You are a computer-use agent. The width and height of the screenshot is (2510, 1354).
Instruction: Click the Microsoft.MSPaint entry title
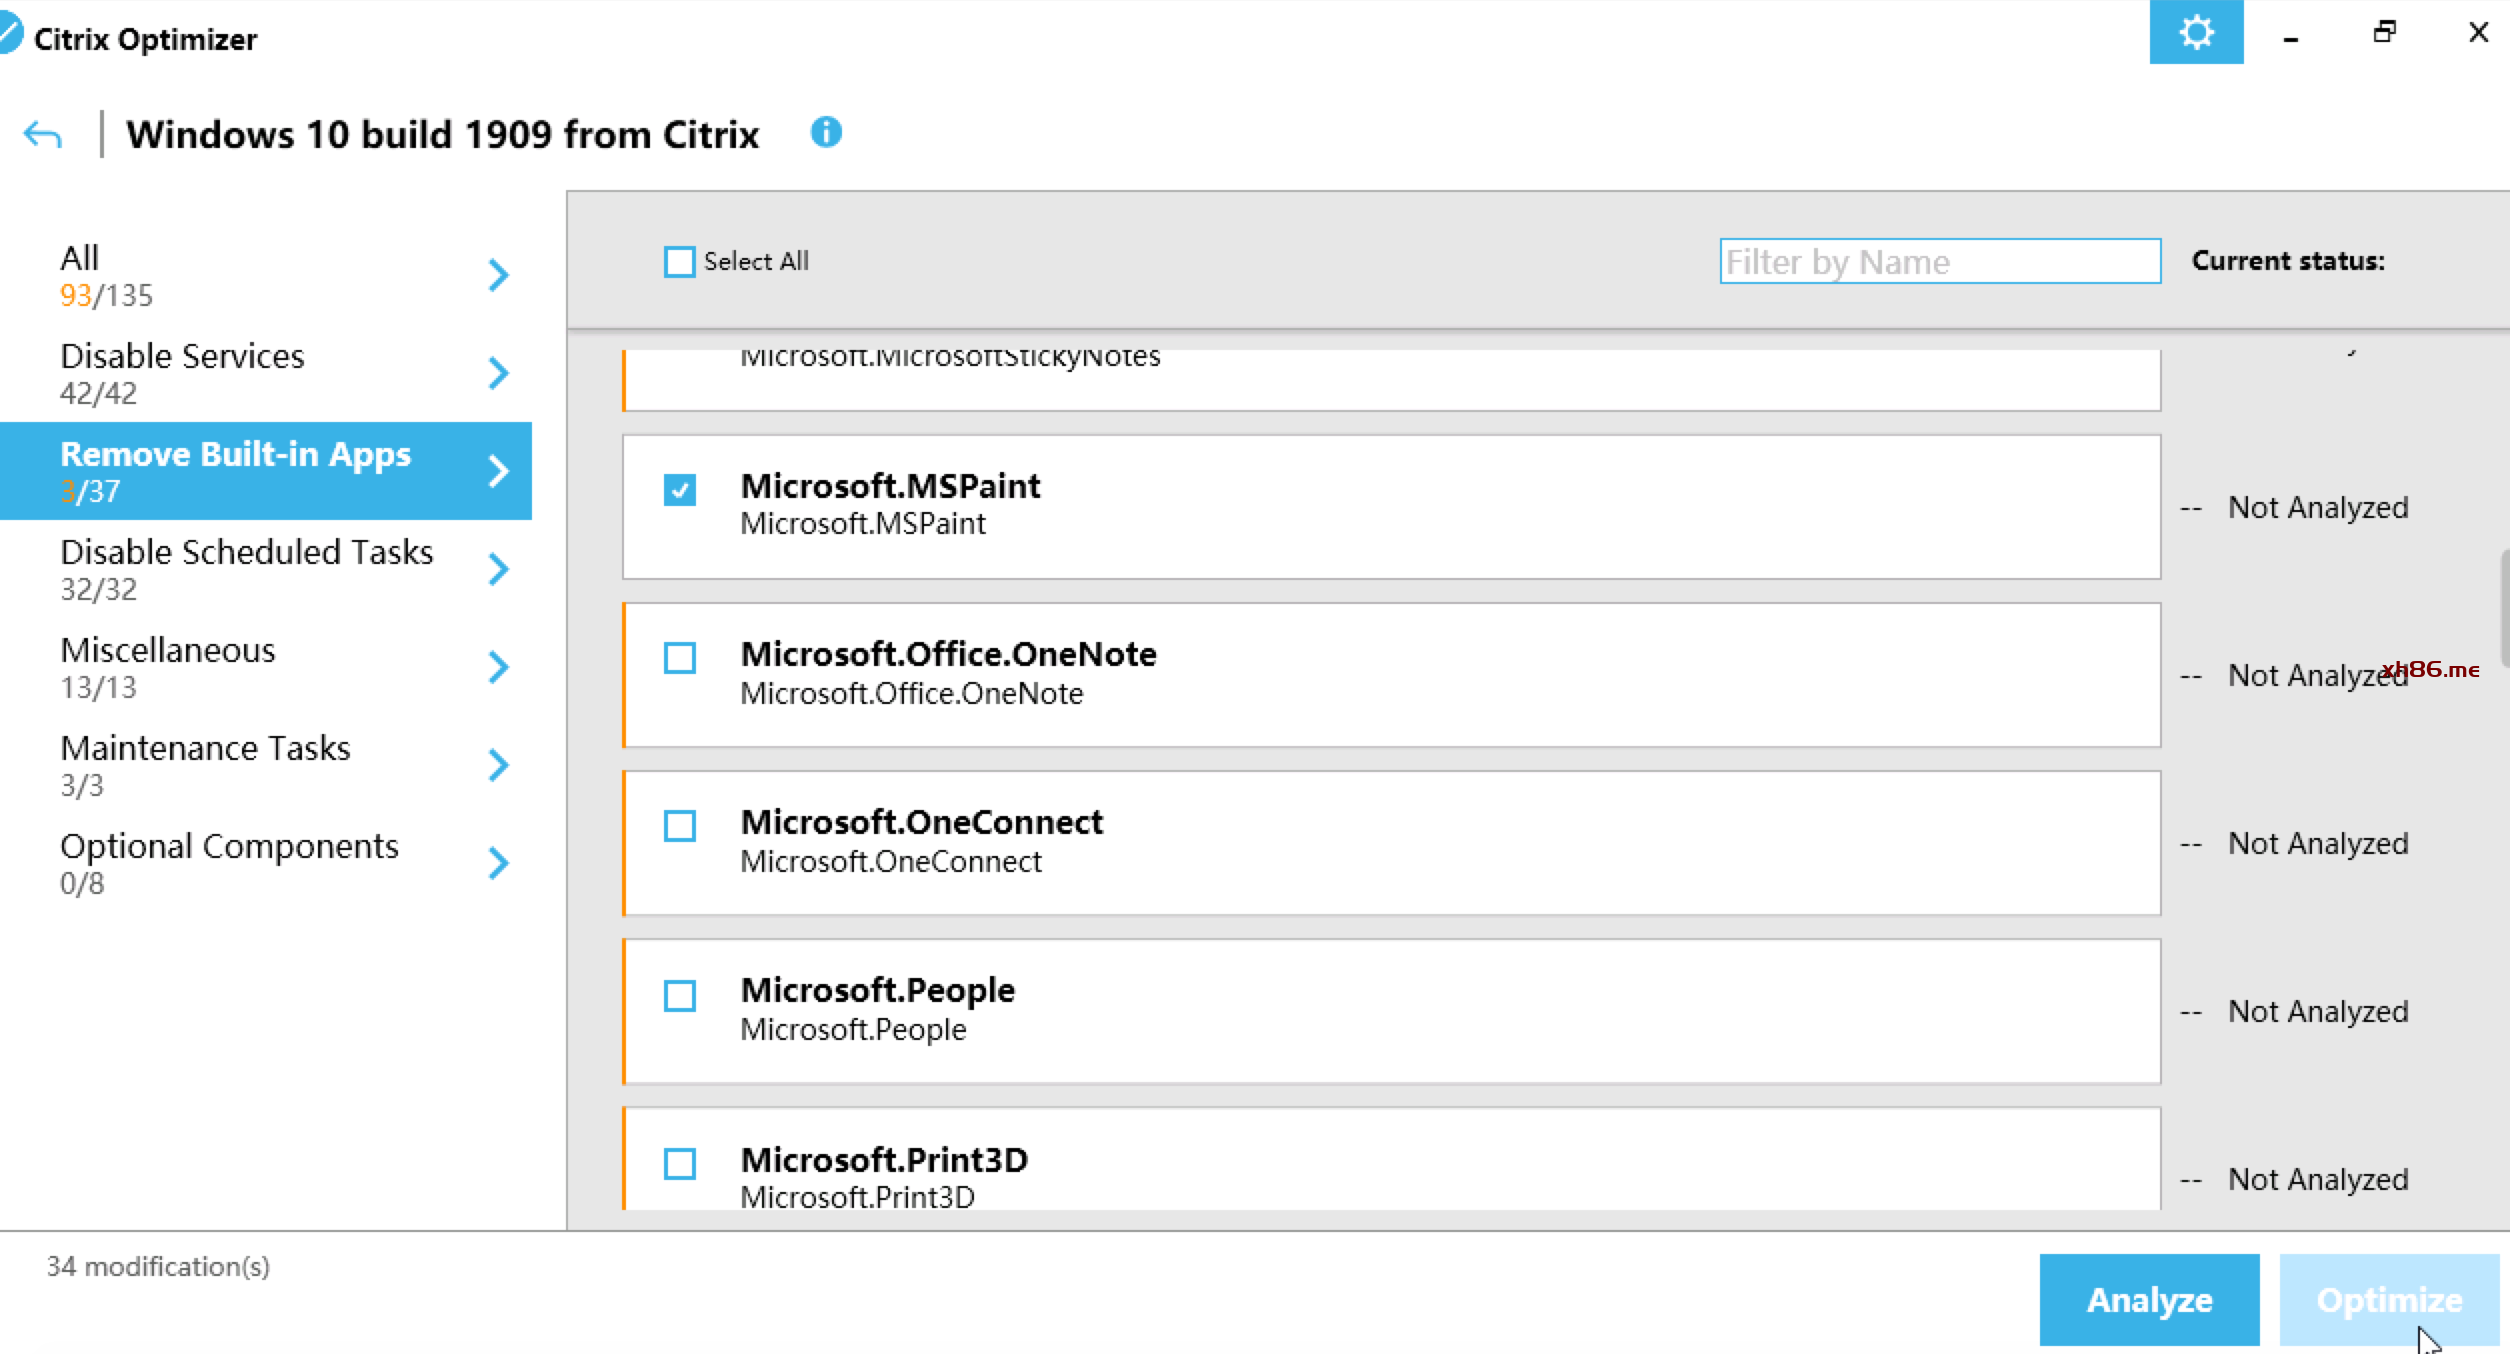click(x=890, y=486)
